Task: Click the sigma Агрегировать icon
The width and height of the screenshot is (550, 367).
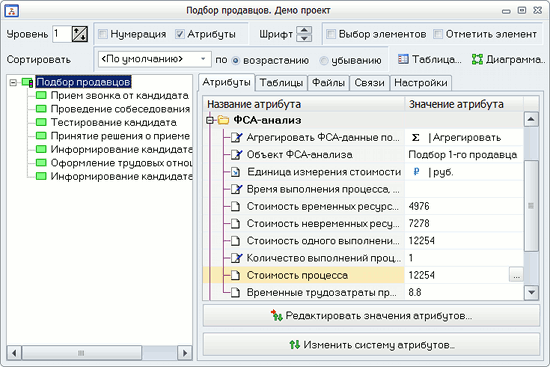Action: [415, 138]
